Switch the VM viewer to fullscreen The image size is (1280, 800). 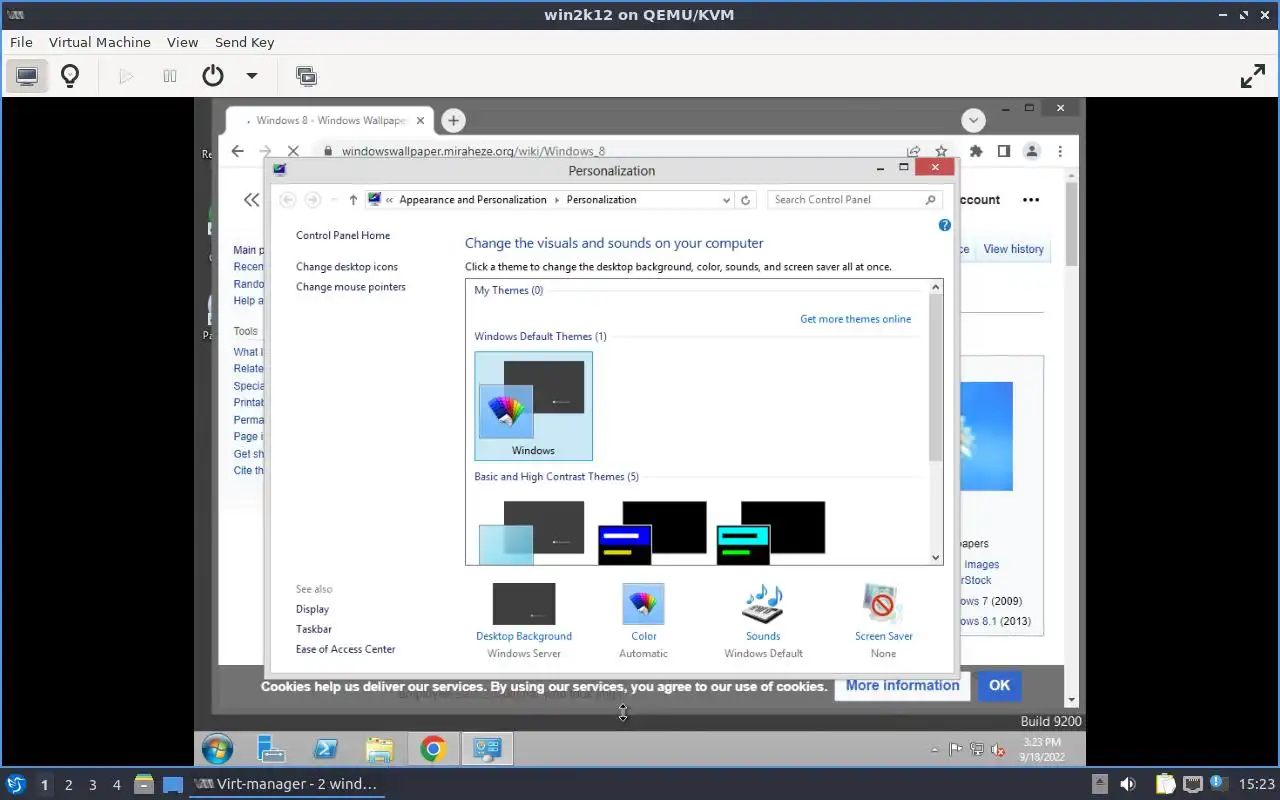[x=1253, y=76]
